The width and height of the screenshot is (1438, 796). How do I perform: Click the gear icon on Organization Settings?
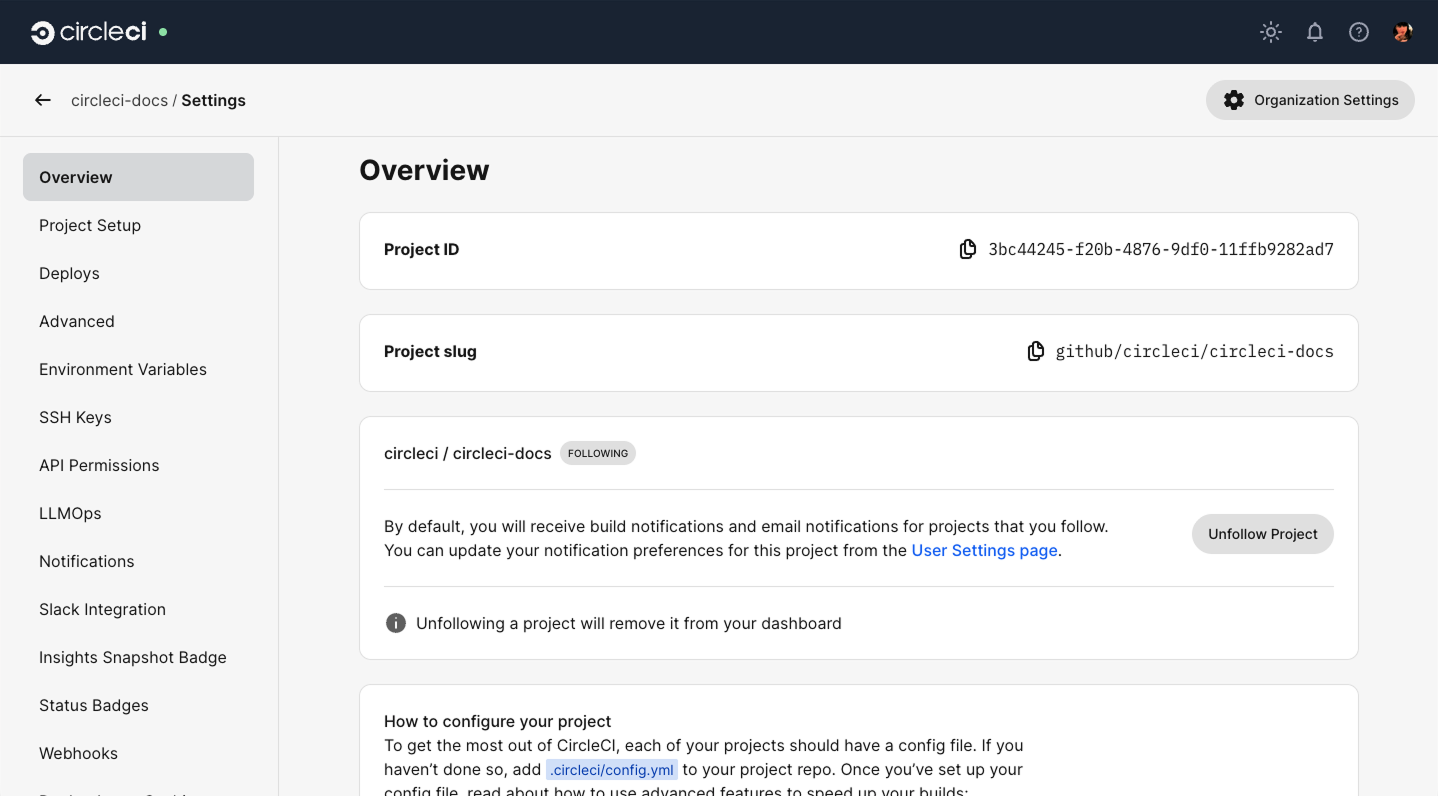tap(1233, 100)
